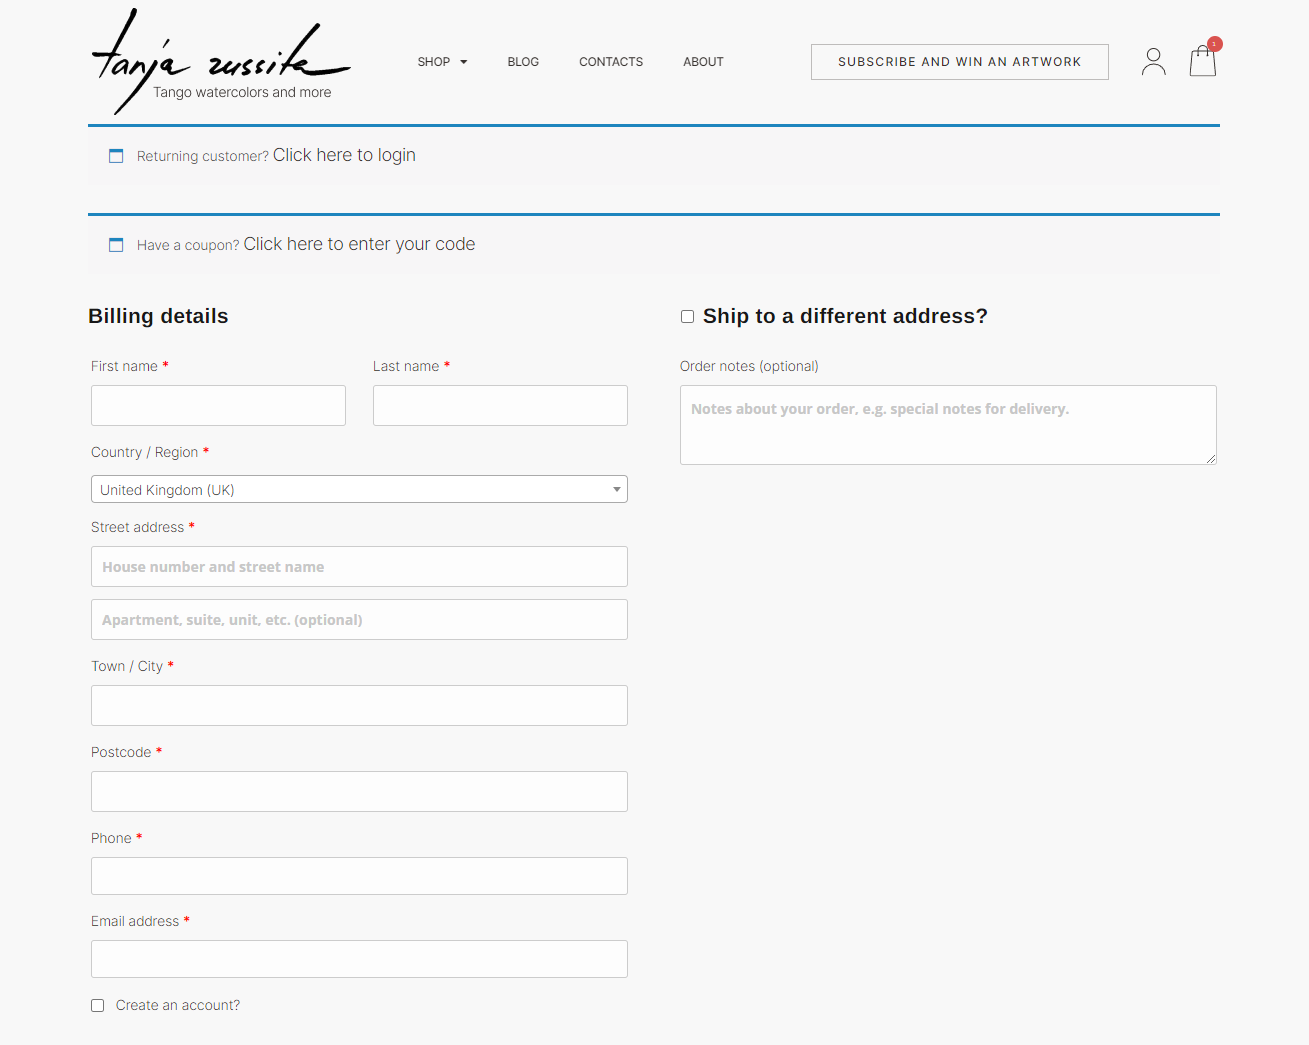The image size is (1309, 1045).
Task: Open the CONTACTS page from menu
Action: point(611,62)
